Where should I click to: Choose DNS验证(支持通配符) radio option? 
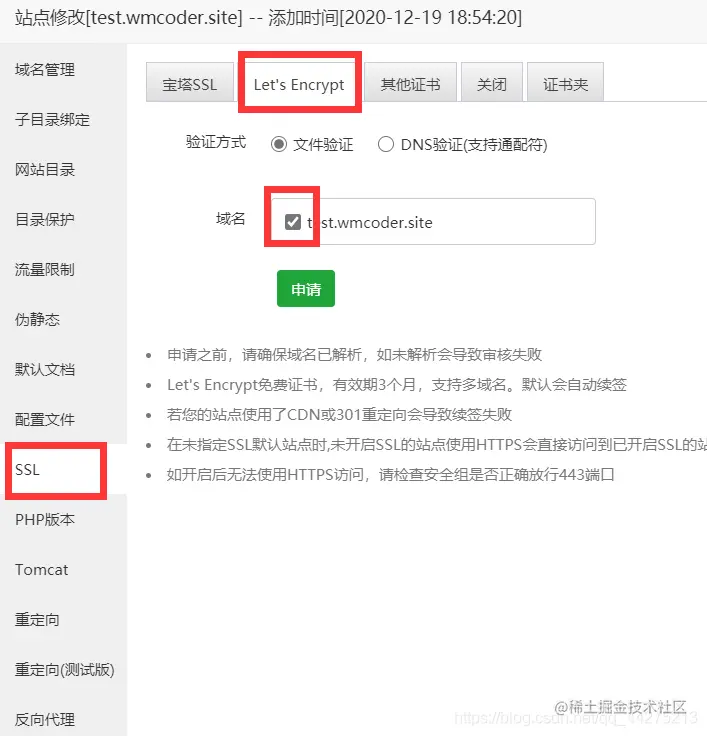(386, 144)
